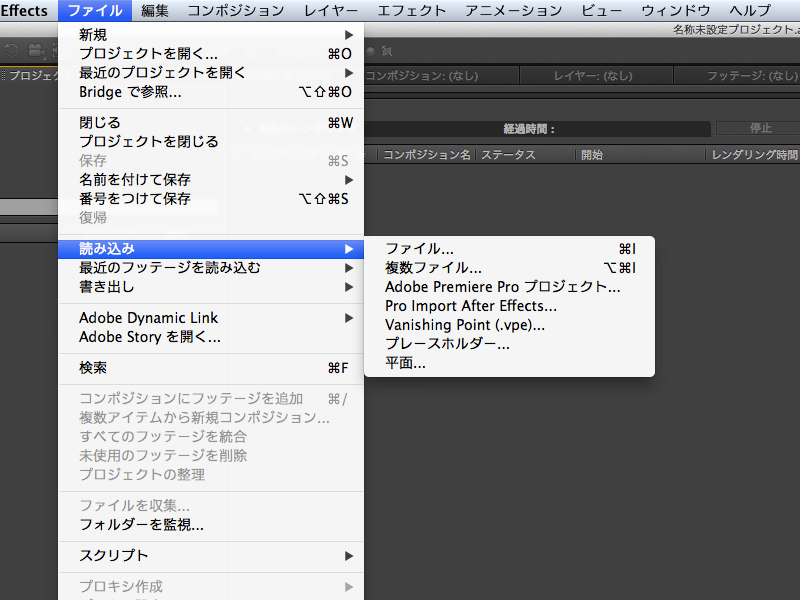The height and width of the screenshot is (600, 800).
Task: Choose プロジェクトを開く… menu item
Action: [211, 54]
